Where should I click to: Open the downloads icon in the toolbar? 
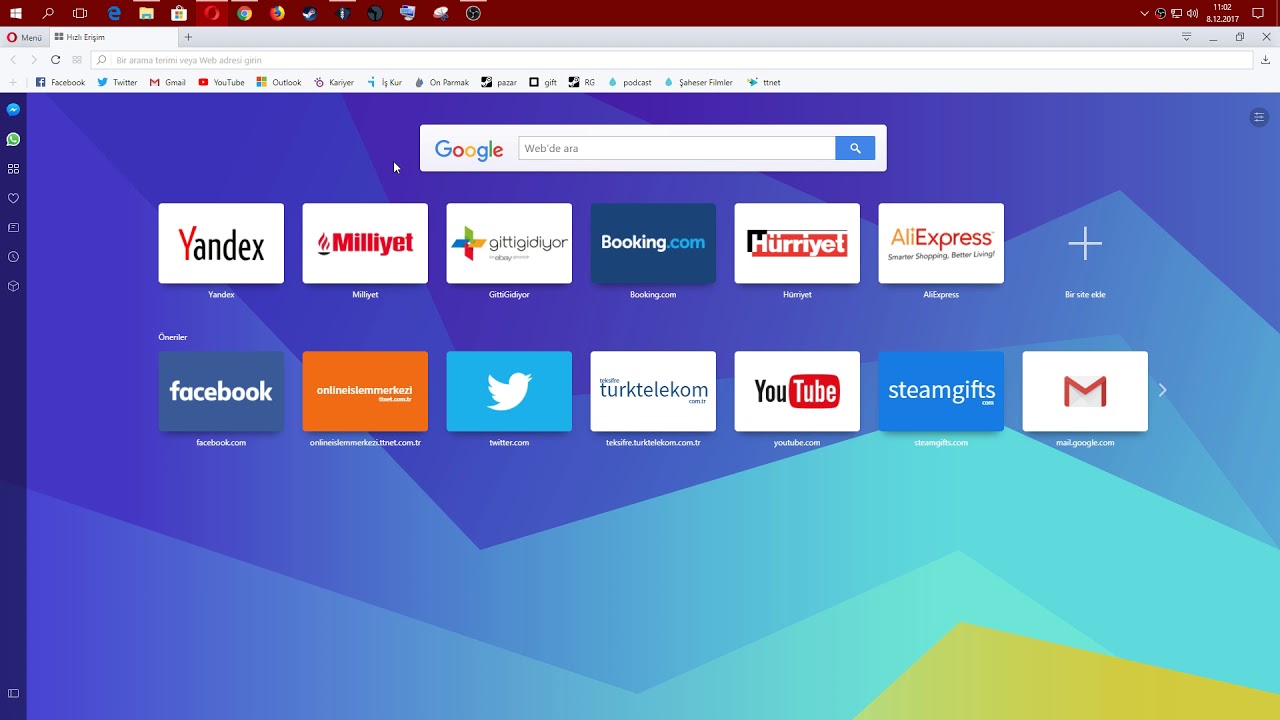[1266, 60]
